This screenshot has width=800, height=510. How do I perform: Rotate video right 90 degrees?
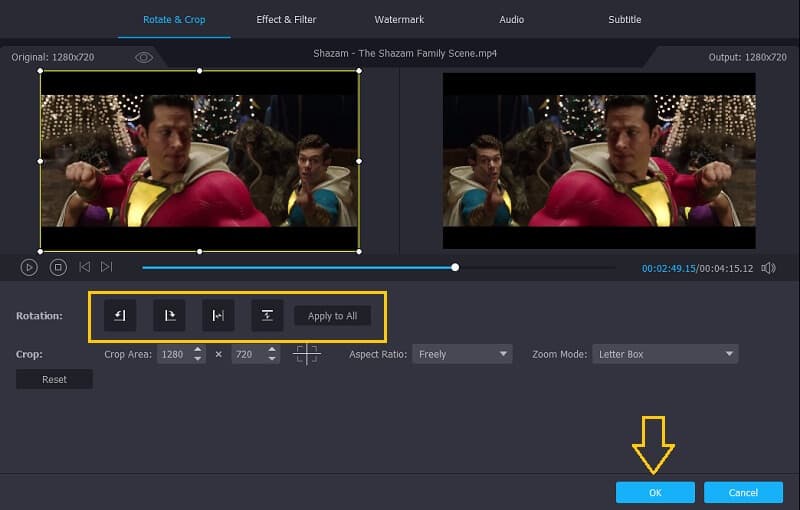tap(169, 316)
